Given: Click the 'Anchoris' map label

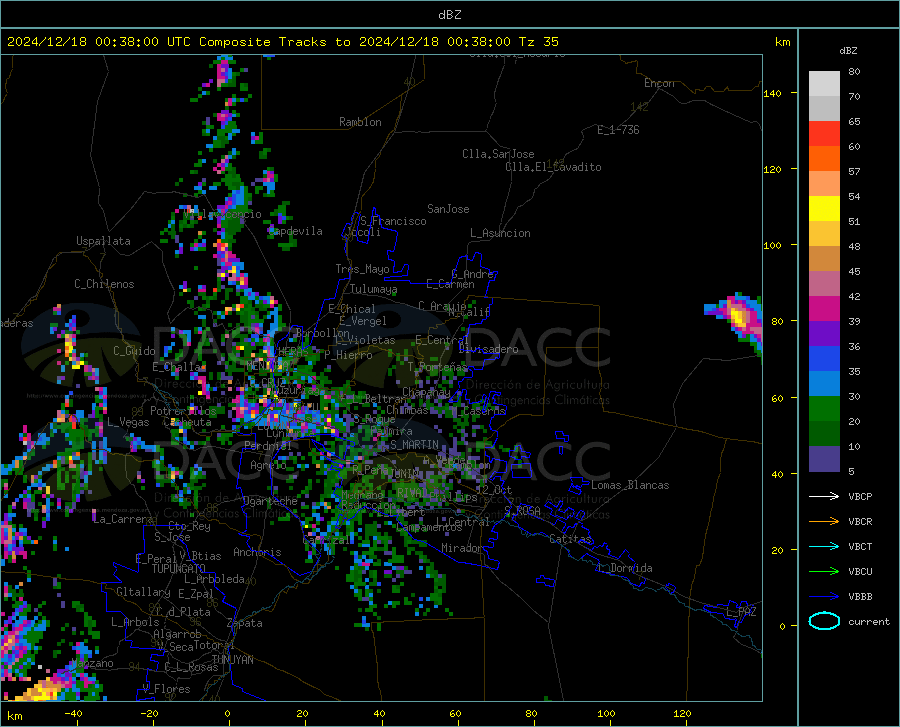Looking at the screenshot, I should point(257,552).
